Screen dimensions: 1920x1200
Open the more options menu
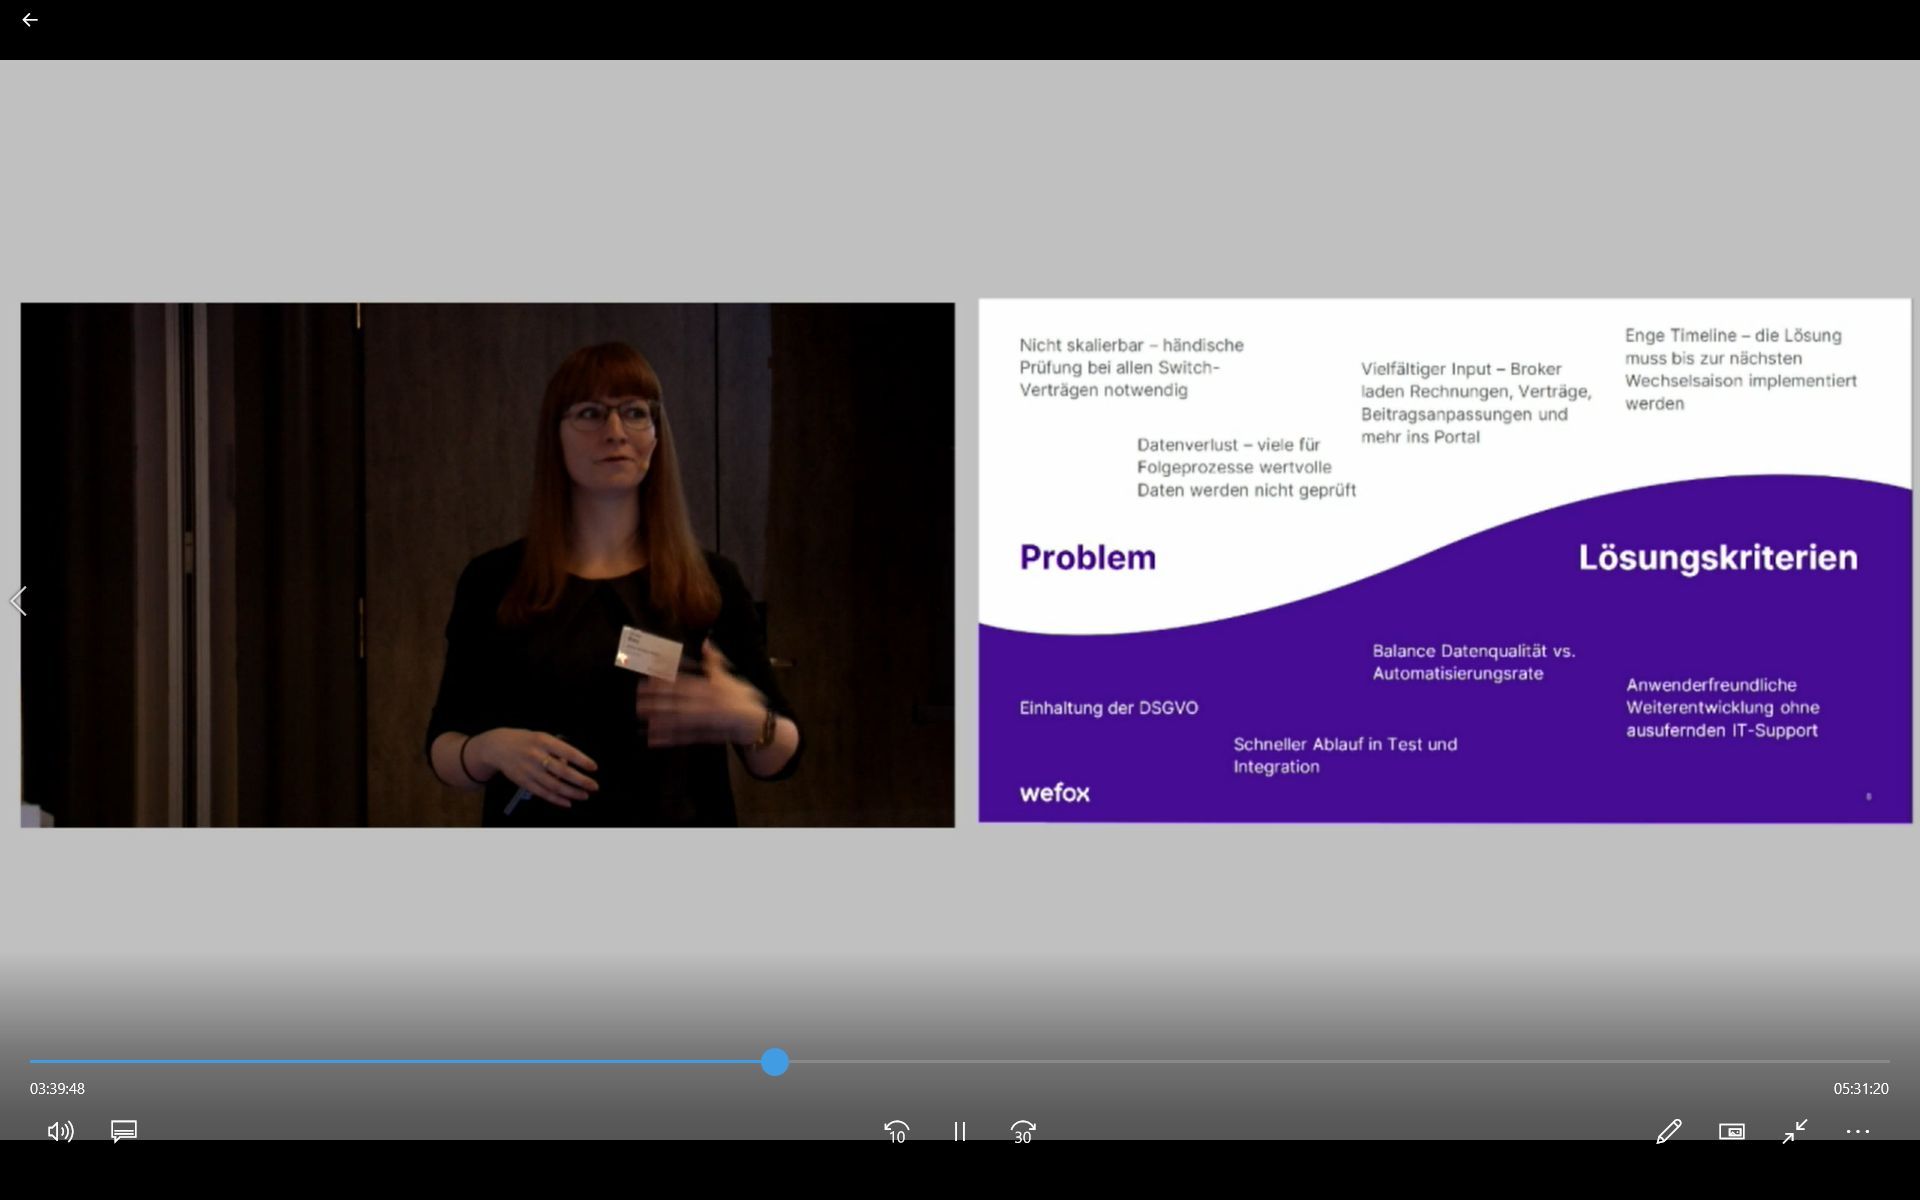[x=1857, y=1131]
